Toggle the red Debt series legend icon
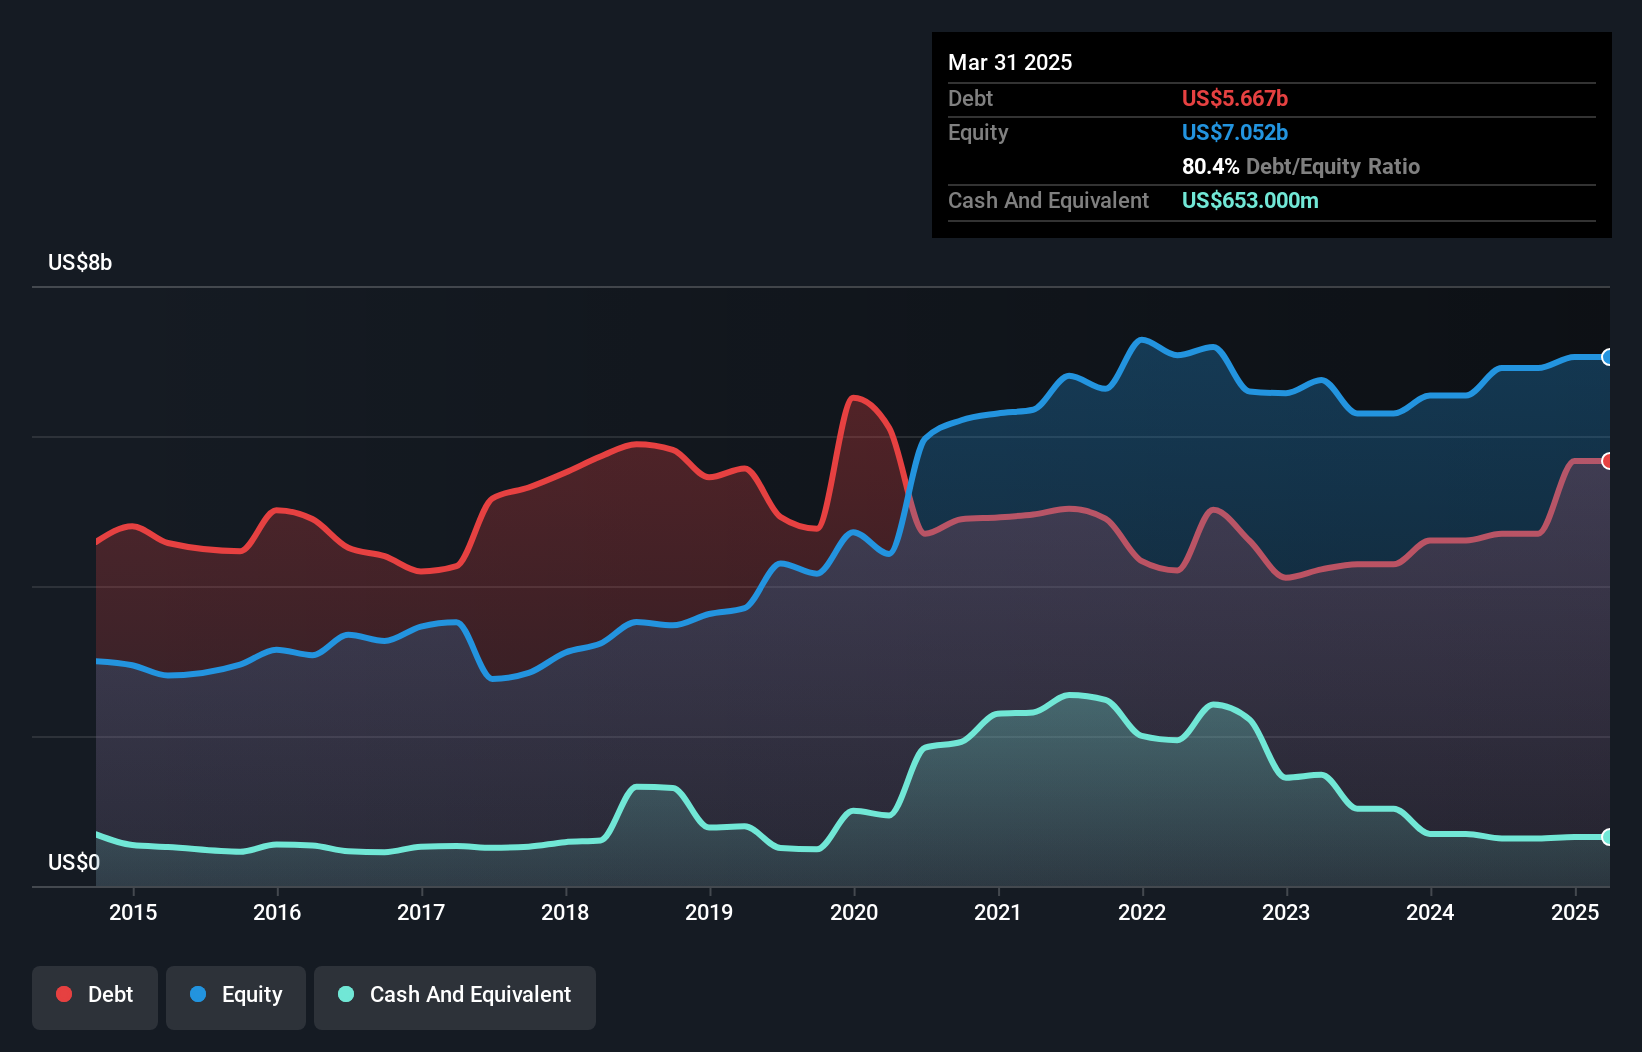1642x1052 pixels. pyautogui.click(x=62, y=994)
